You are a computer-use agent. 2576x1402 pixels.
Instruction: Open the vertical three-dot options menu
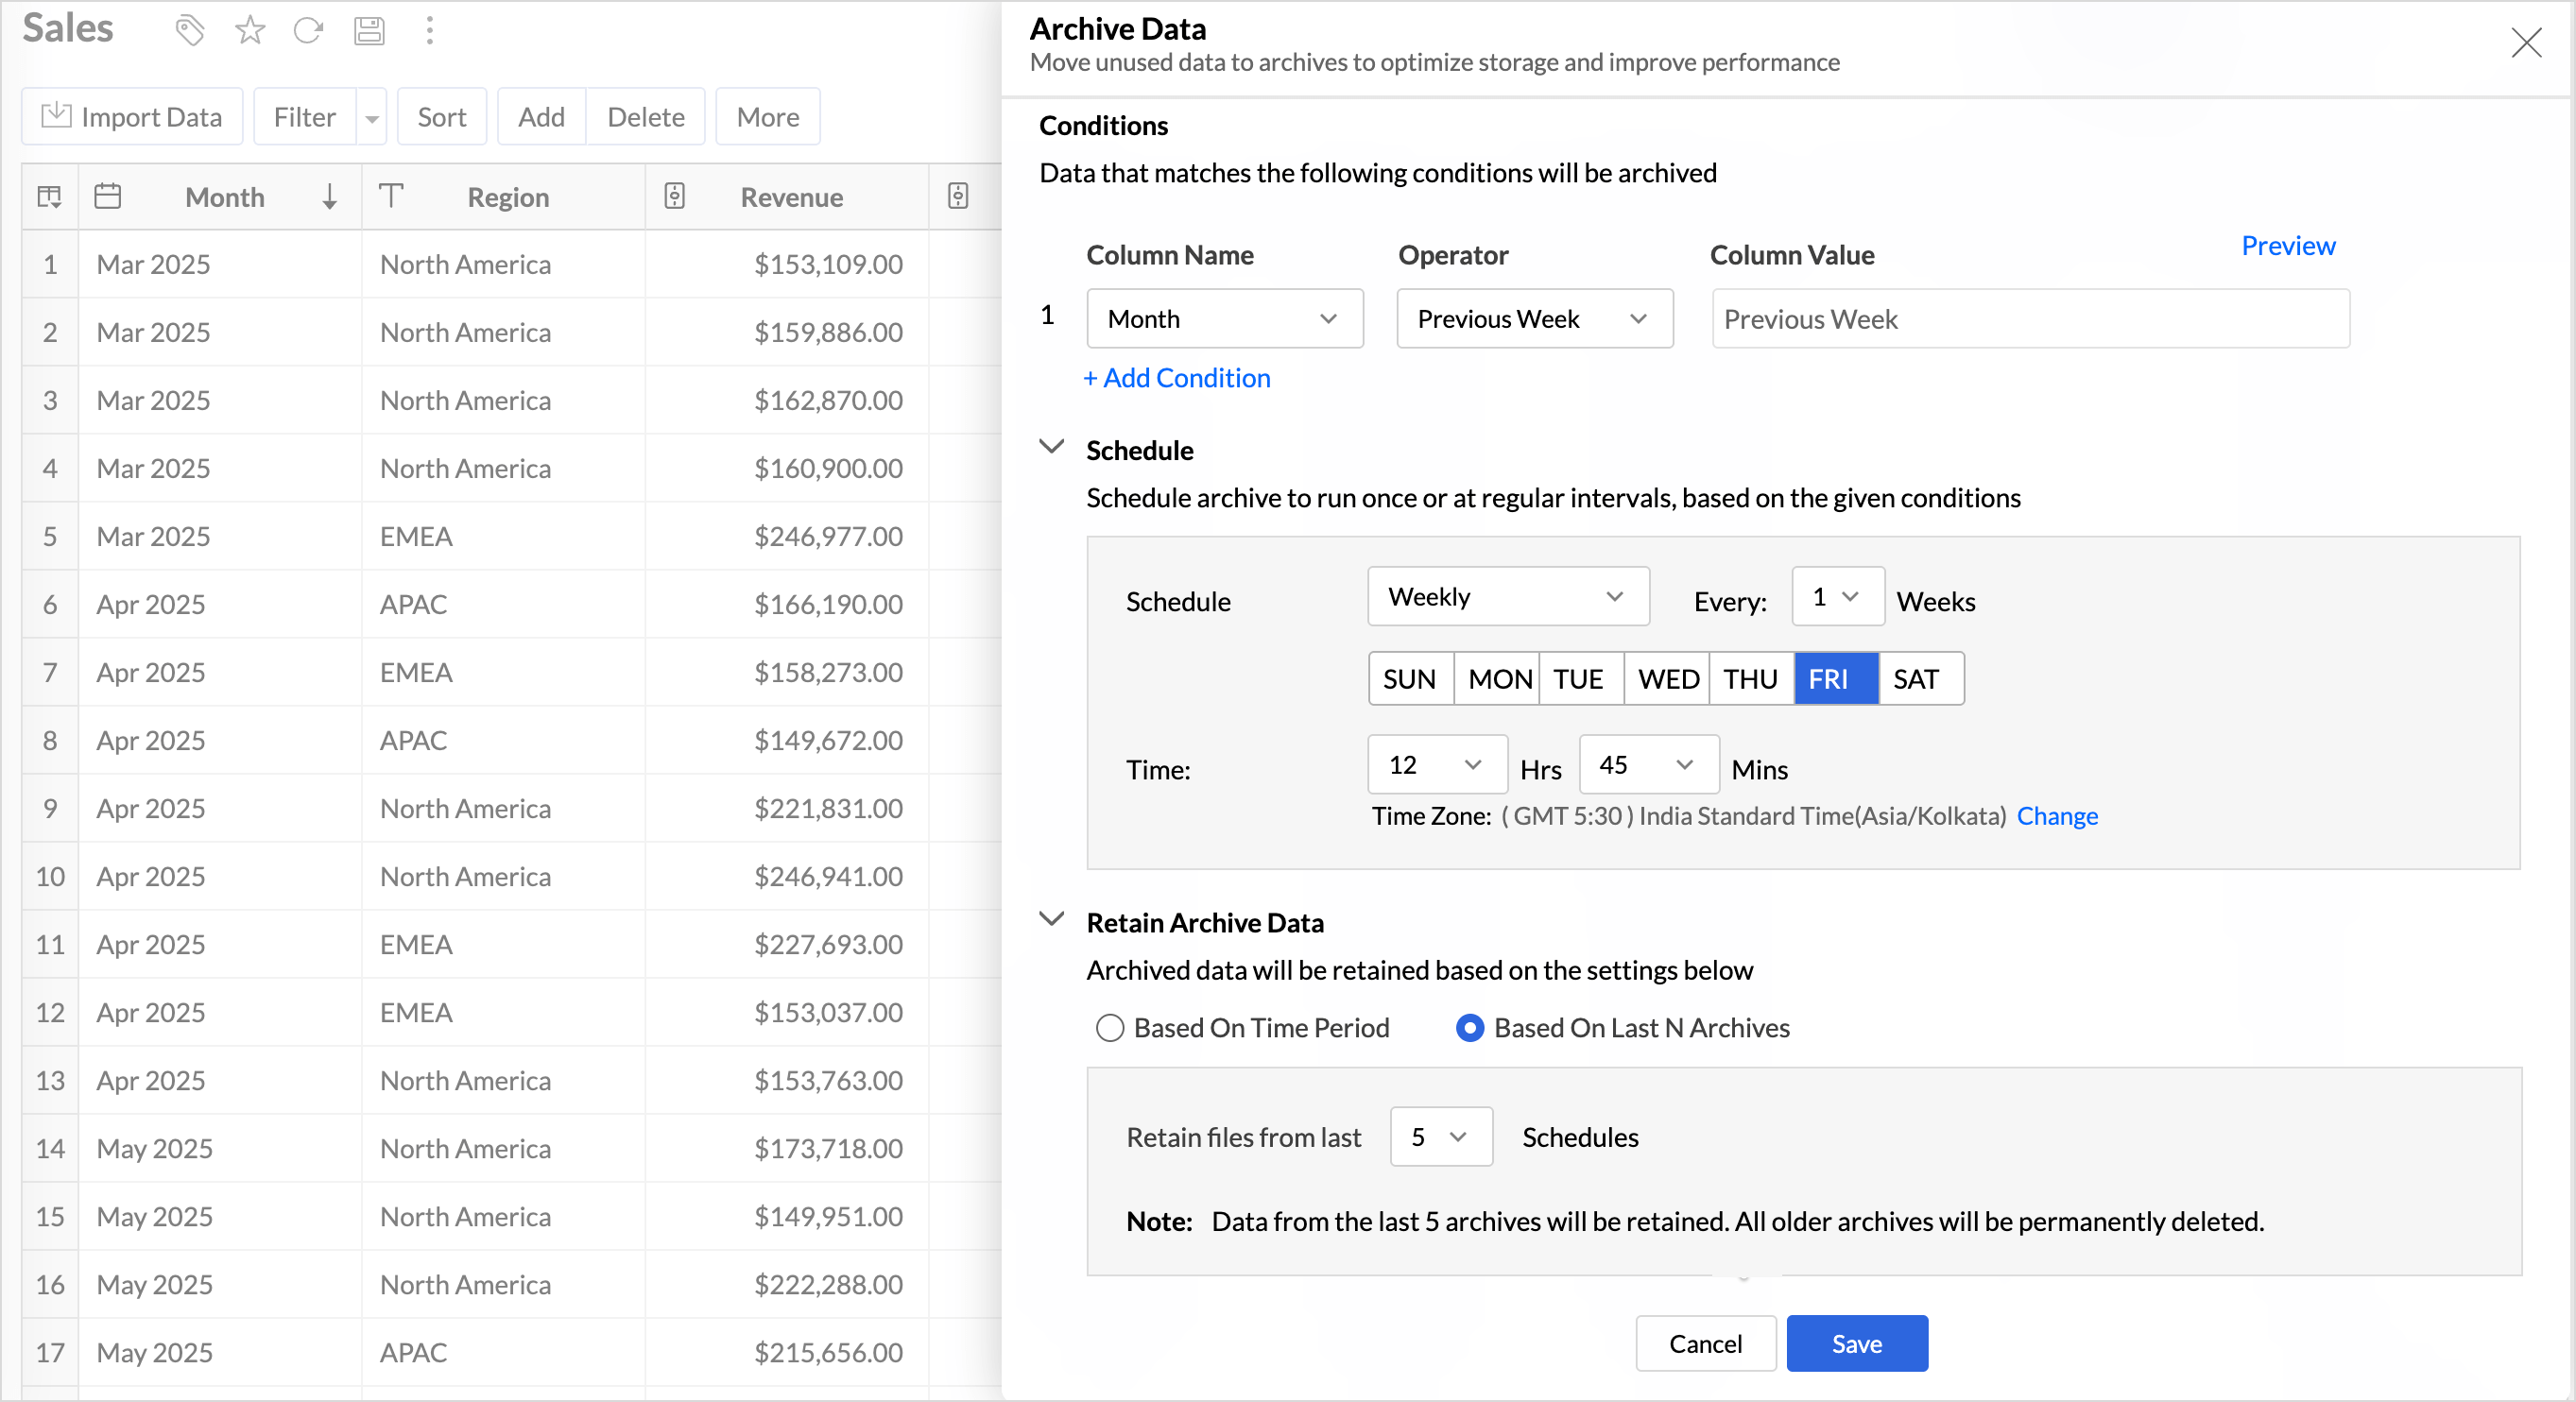tap(430, 31)
